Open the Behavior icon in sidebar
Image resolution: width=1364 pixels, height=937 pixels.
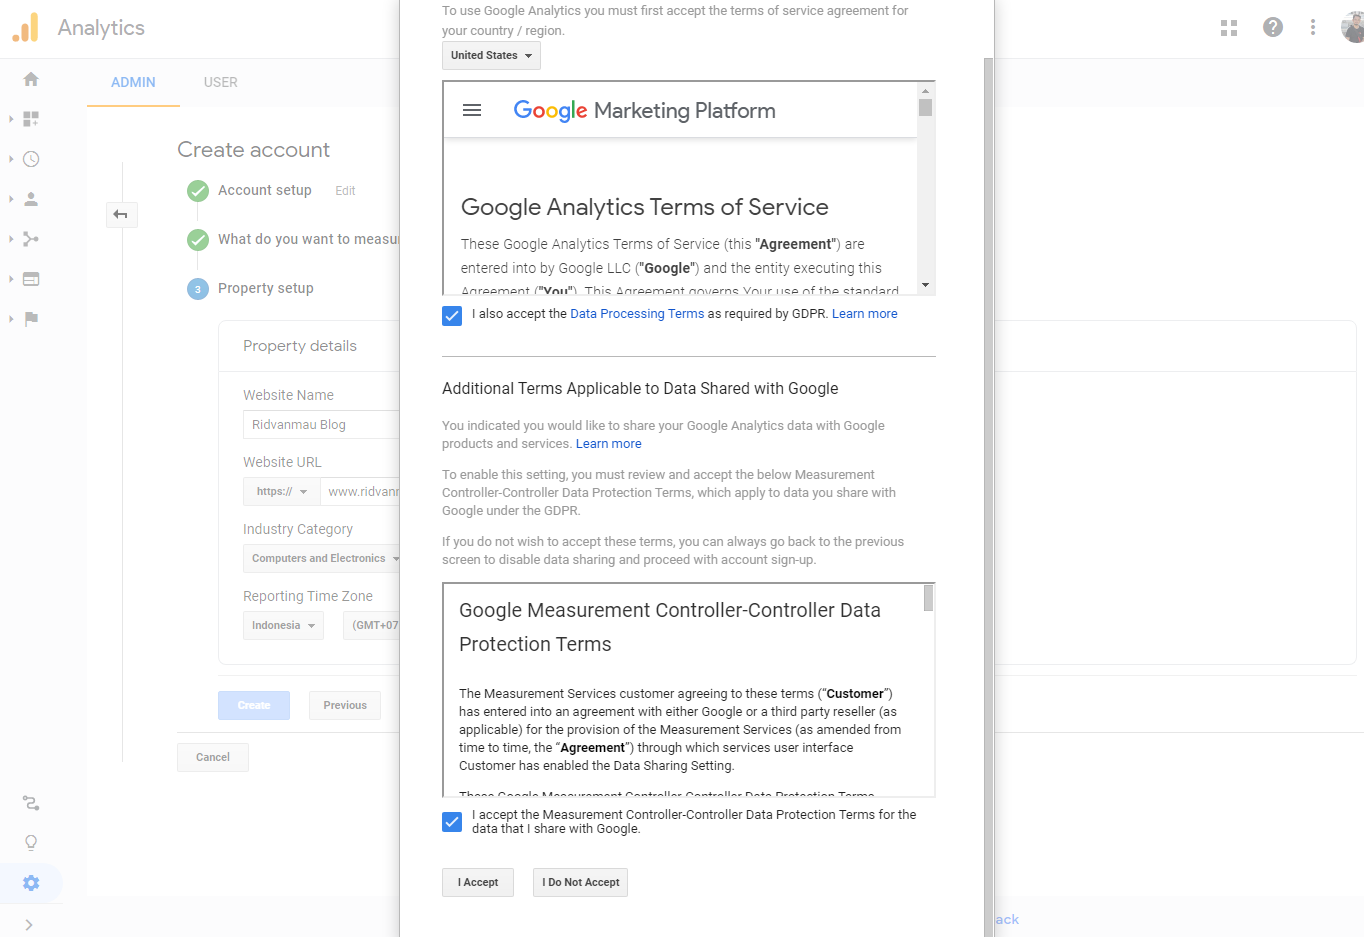pos(31,279)
